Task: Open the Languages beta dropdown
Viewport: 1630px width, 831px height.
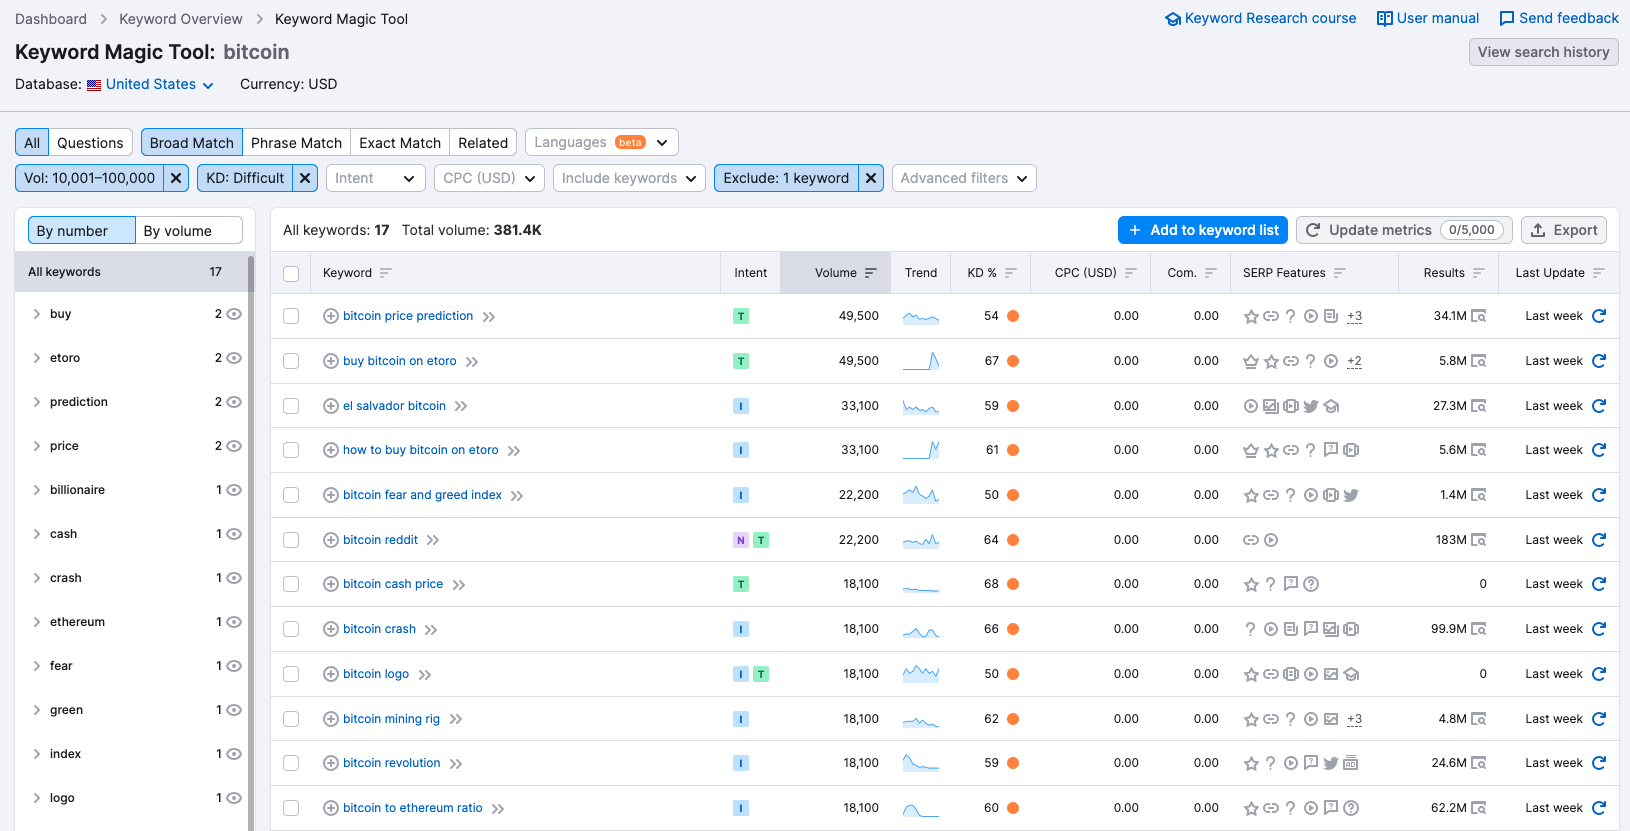Action: 602,142
